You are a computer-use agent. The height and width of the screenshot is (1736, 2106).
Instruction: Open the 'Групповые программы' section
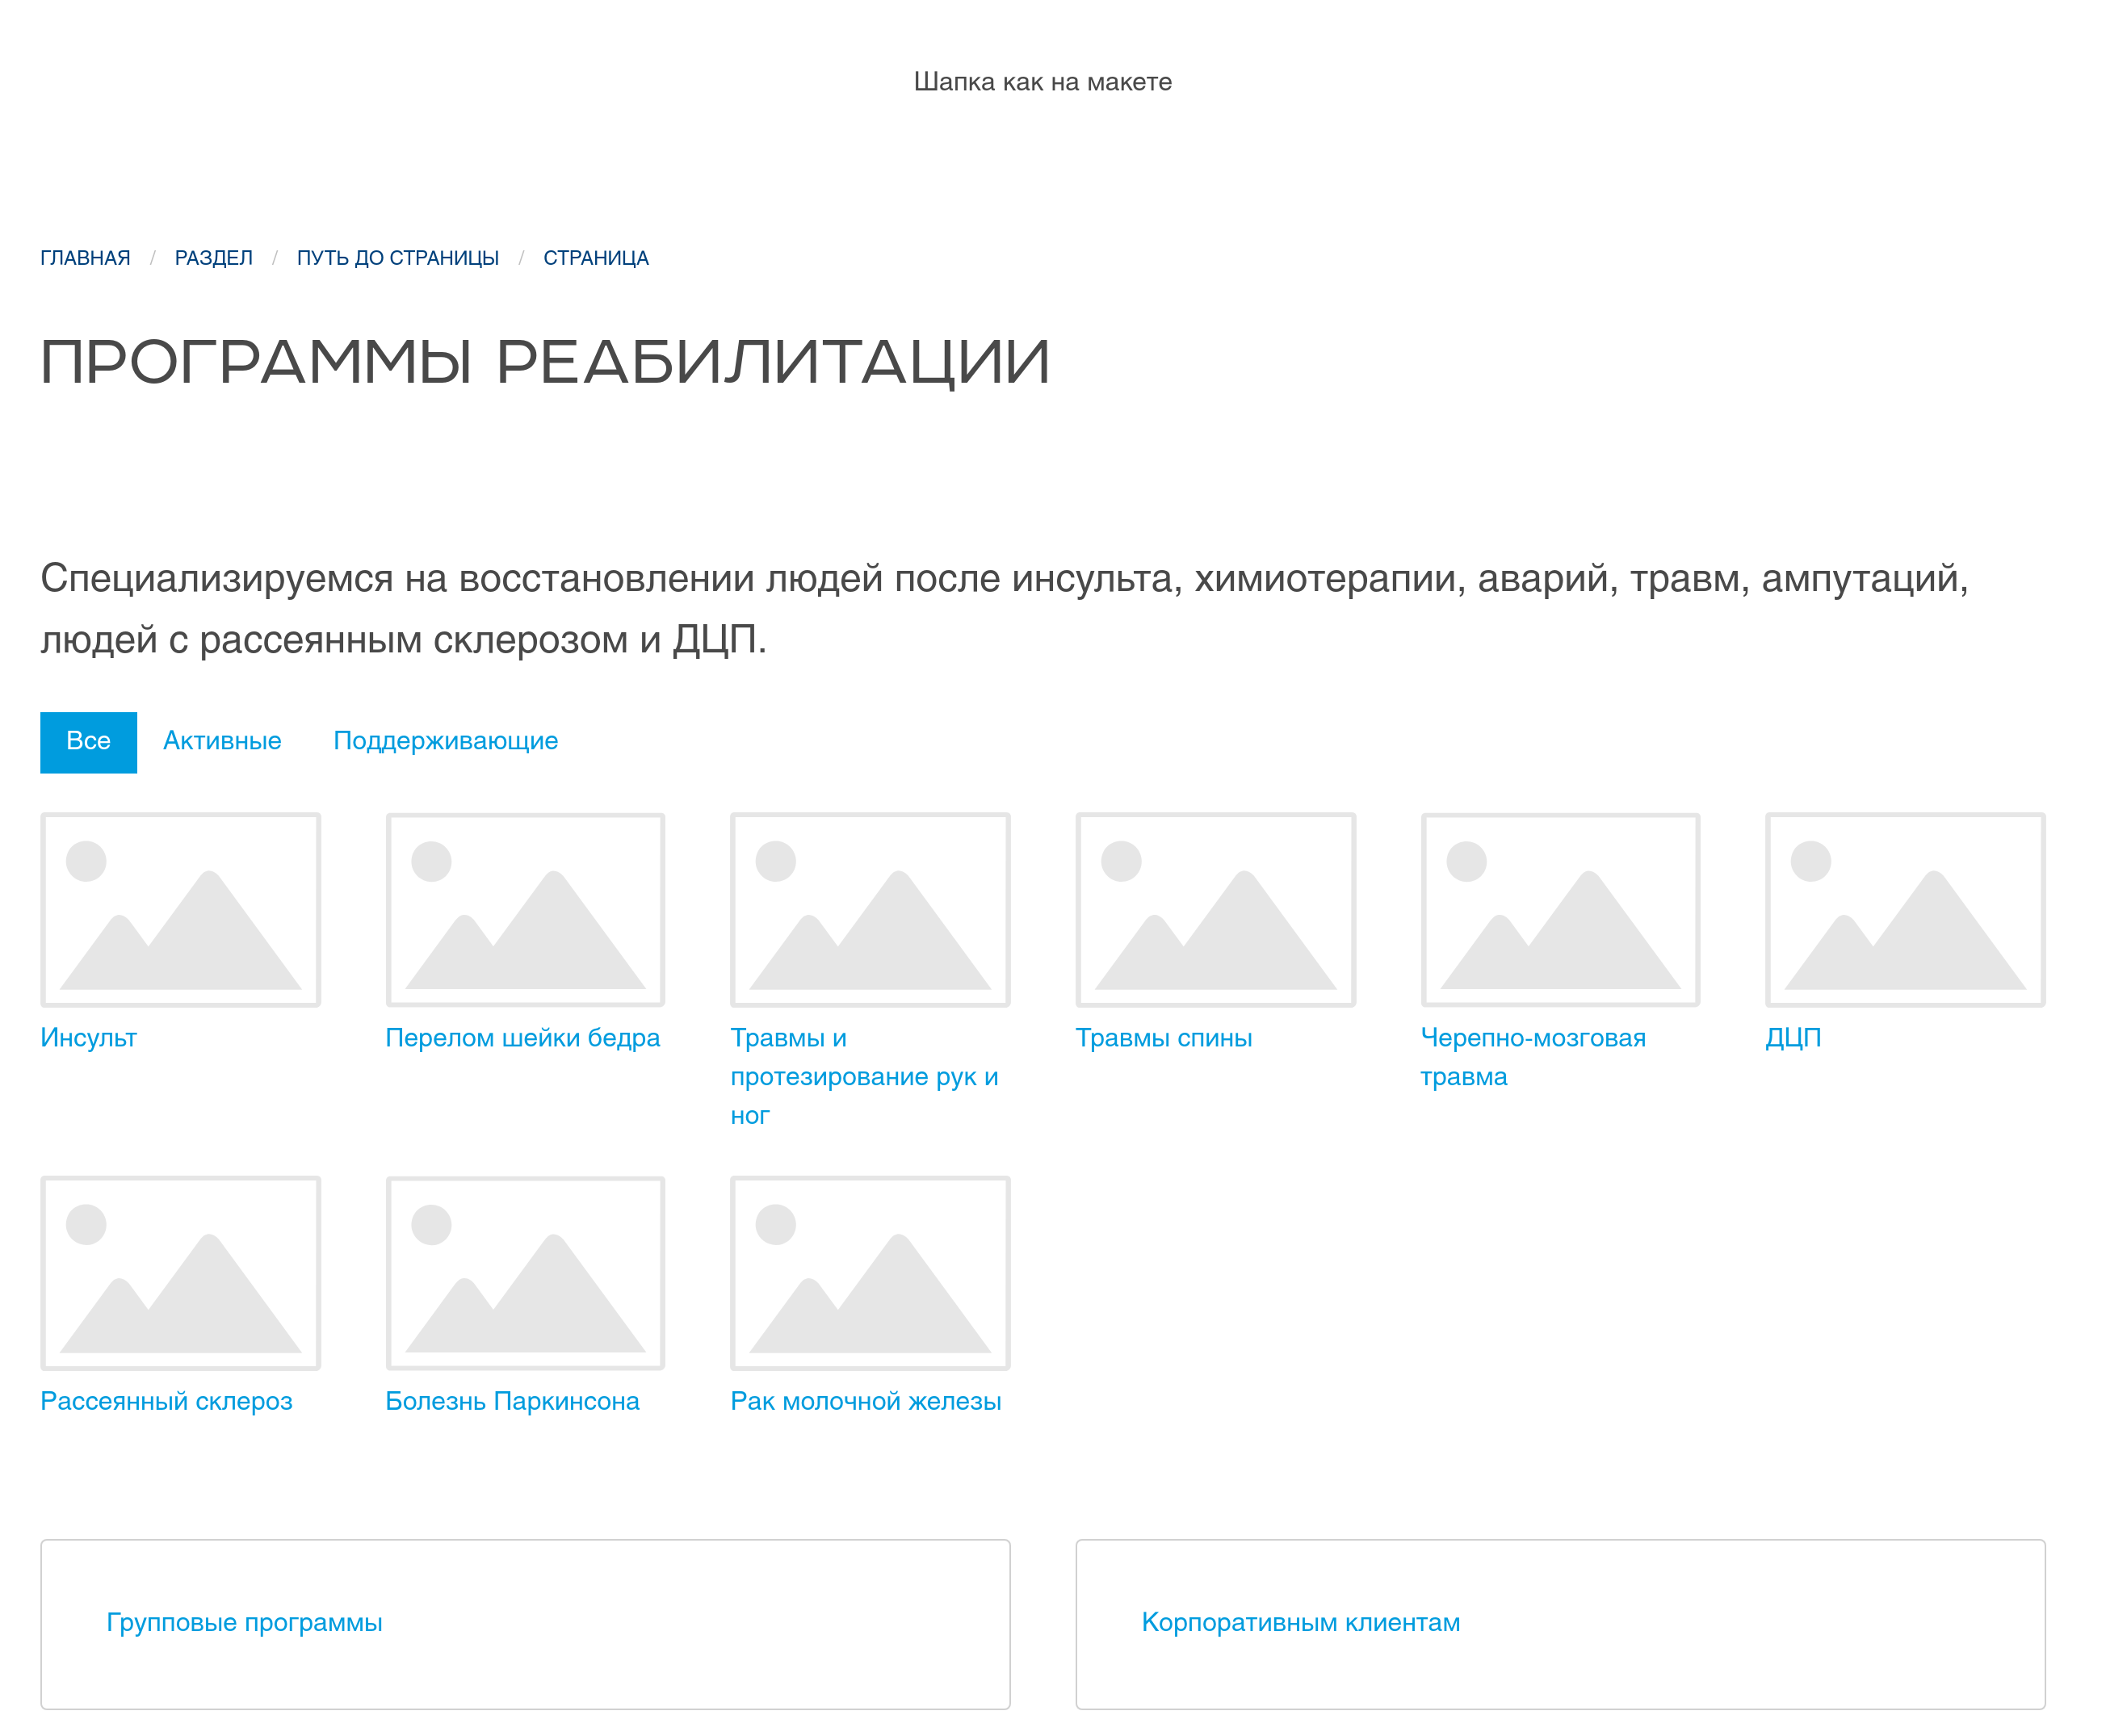click(243, 1622)
